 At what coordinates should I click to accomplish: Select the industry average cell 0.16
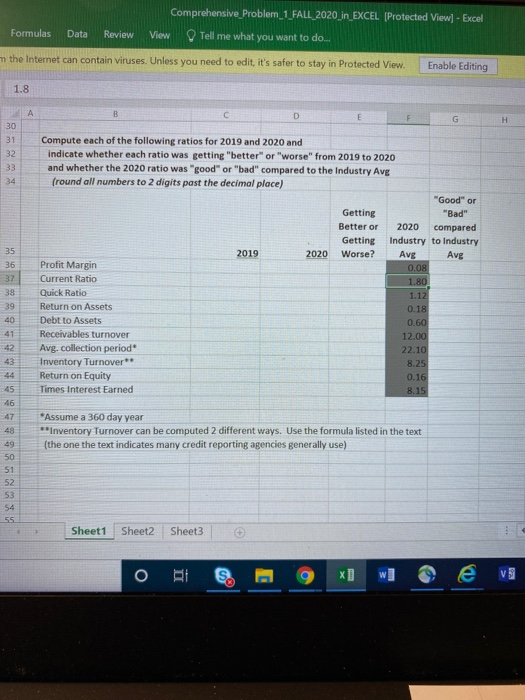[x=407, y=377]
